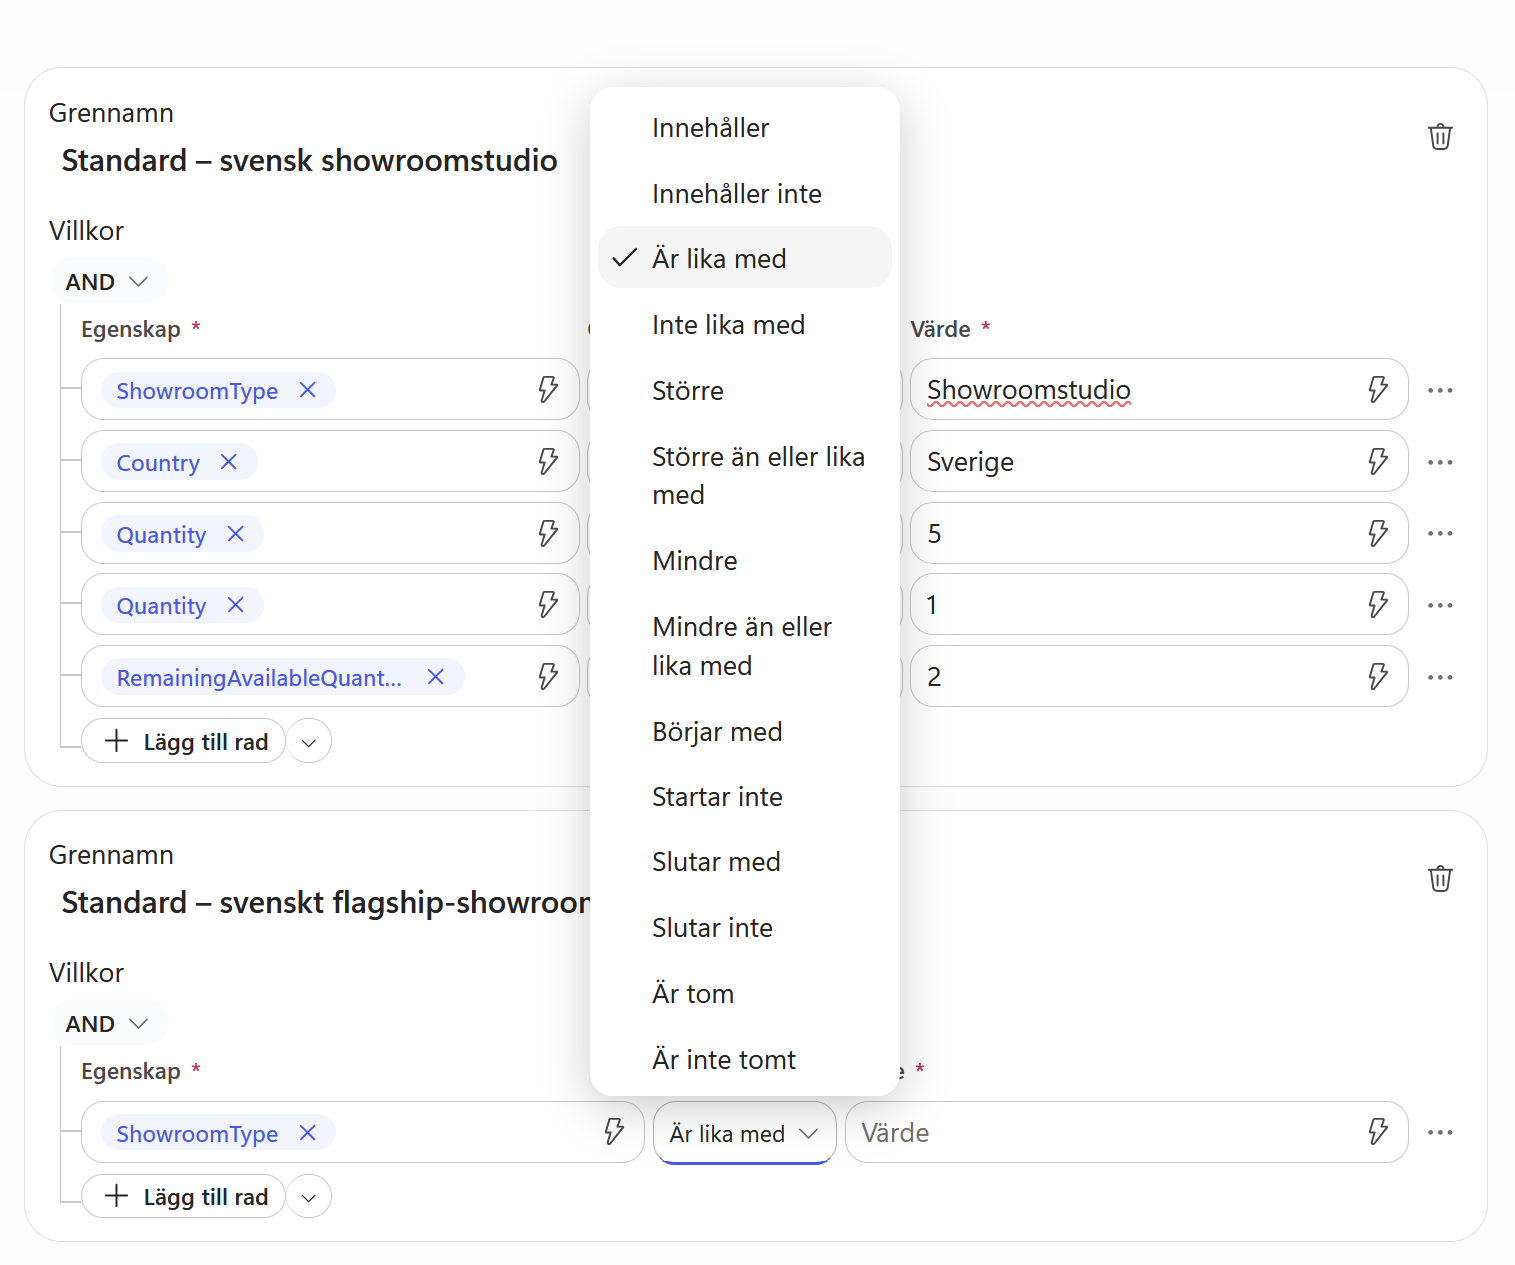Open more options for Sverige row
Screen dimensions: 1515x1265
[x=1440, y=462]
